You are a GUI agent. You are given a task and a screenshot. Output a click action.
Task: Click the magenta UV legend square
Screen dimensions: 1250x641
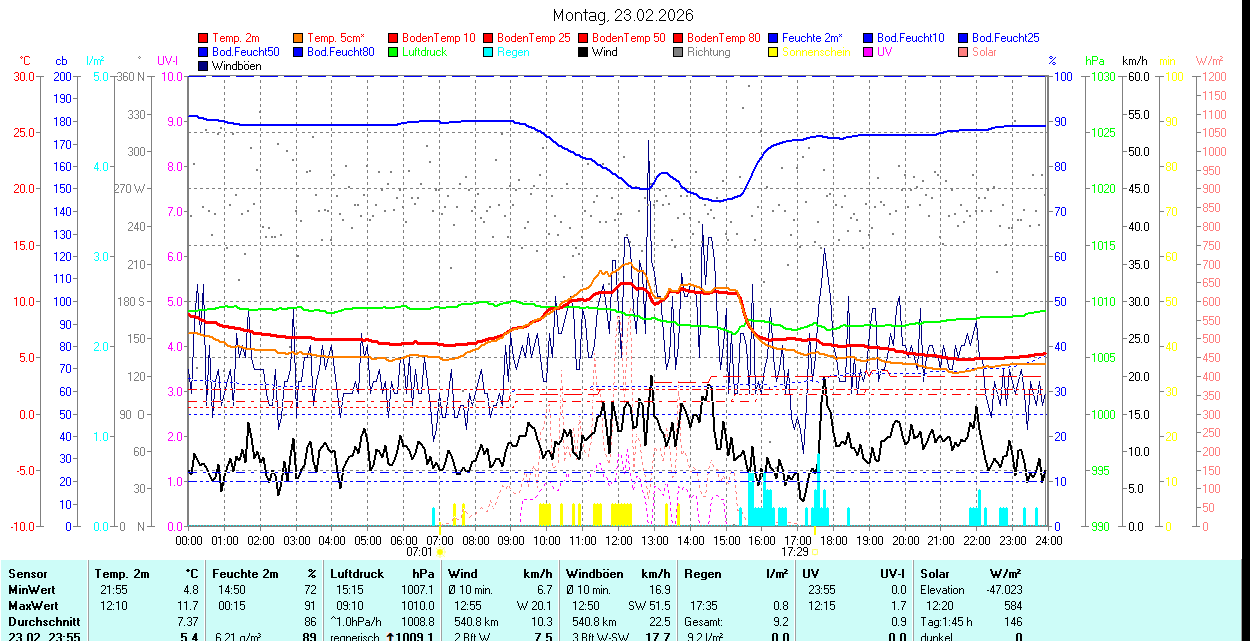pyautogui.click(x=868, y=52)
